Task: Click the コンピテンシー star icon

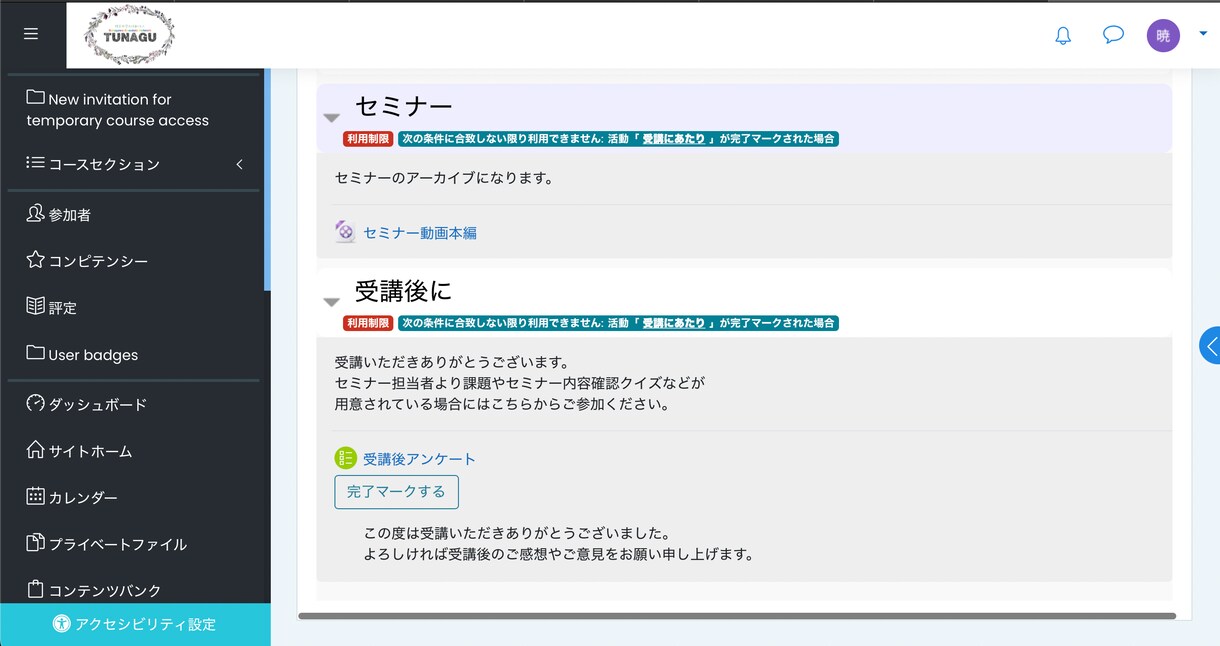Action: [35, 260]
